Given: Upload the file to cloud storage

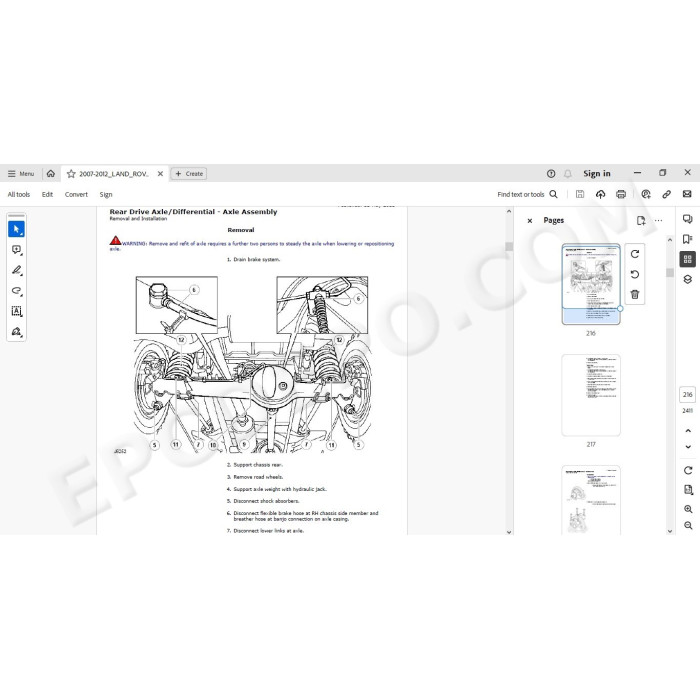Looking at the screenshot, I should (600, 194).
